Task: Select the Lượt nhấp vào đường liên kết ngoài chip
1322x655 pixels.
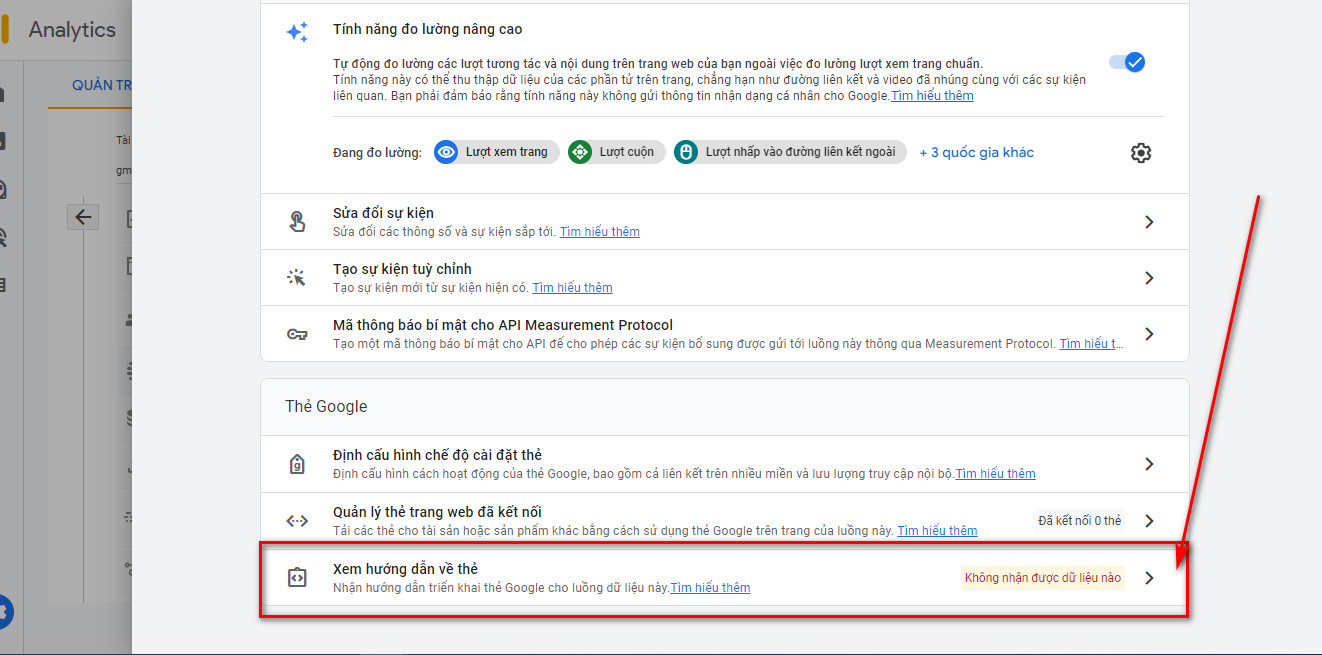Action: coord(790,152)
